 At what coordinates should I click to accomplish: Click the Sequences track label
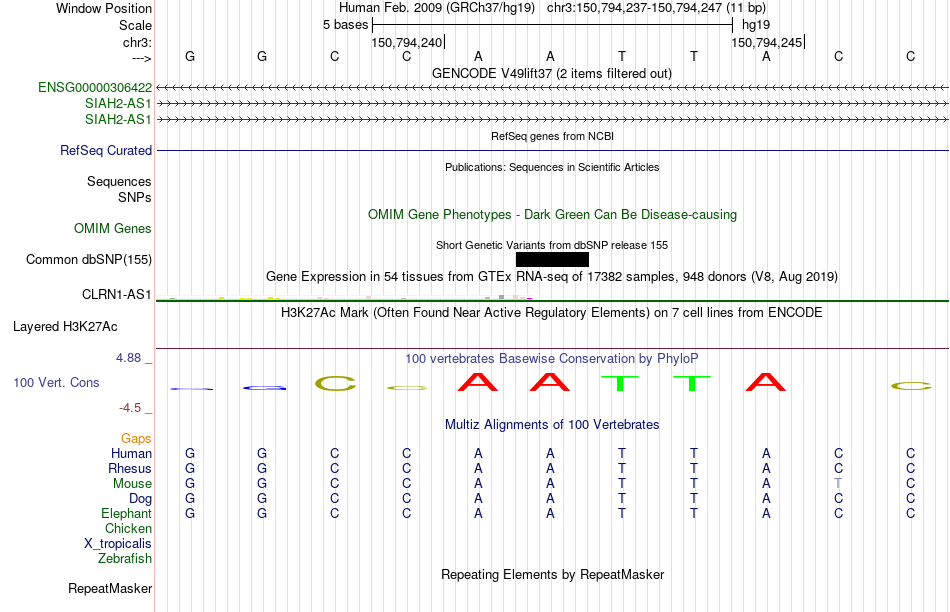[x=119, y=181]
